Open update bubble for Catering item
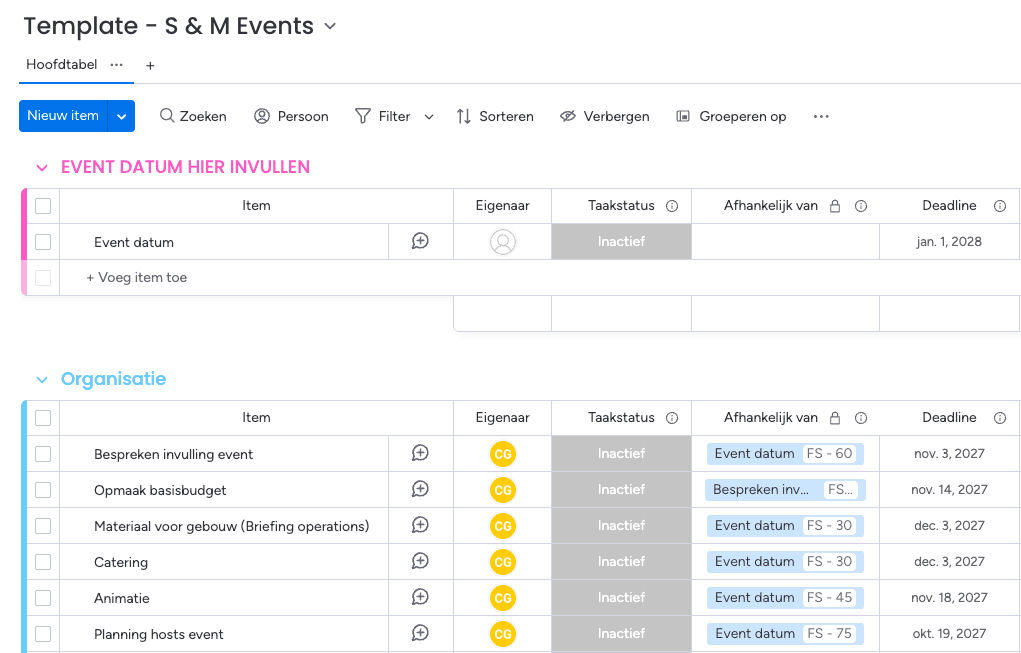The width and height of the screenshot is (1021, 653). pyautogui.click(x=420, y=561)
